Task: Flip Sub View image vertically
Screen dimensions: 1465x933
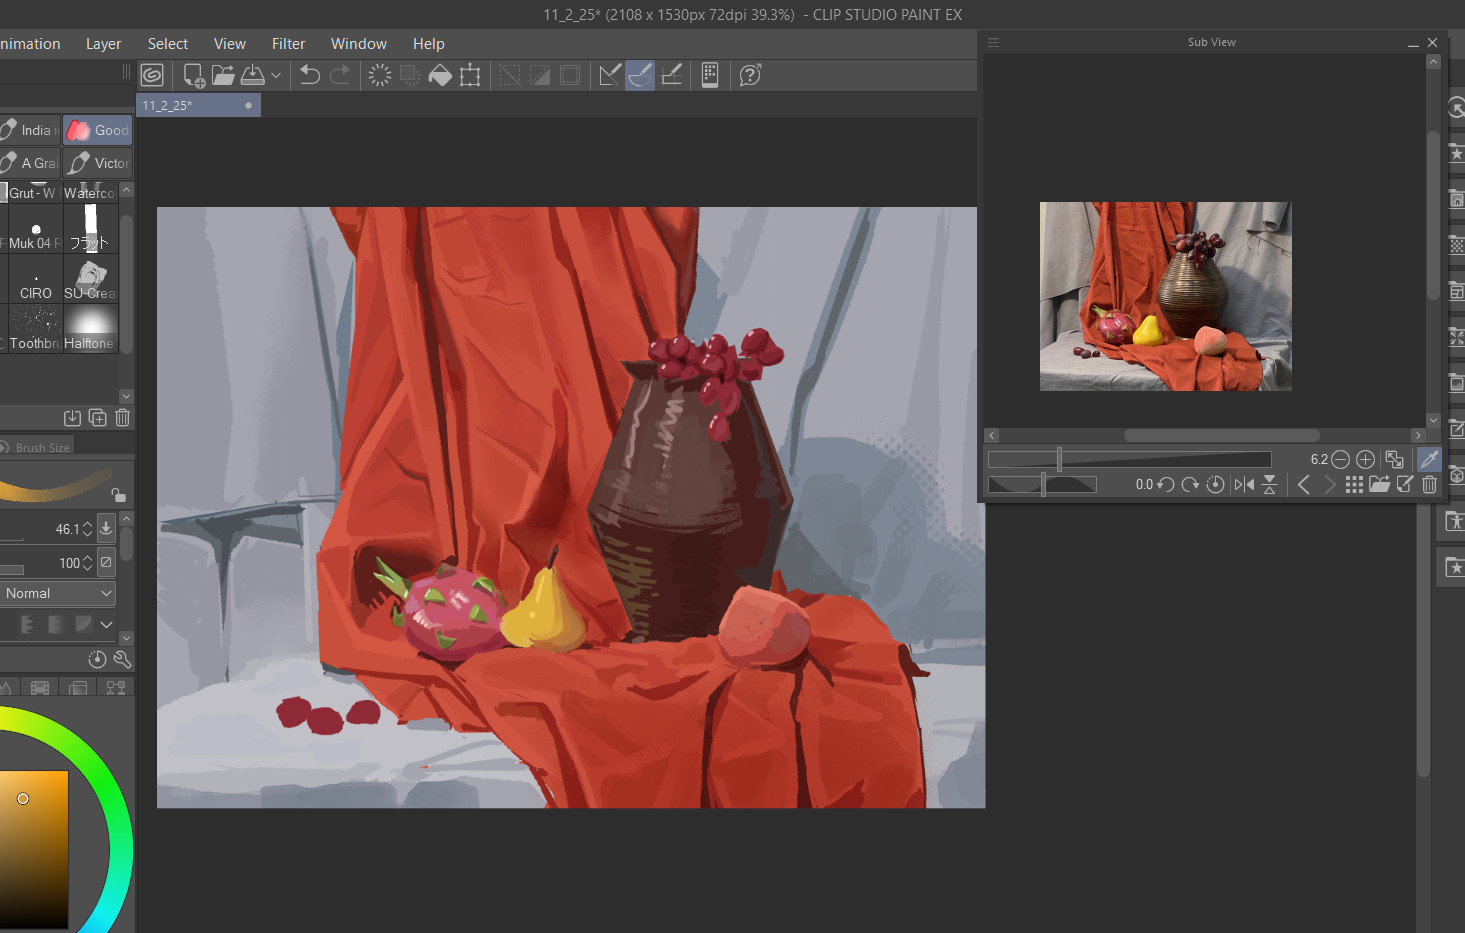Action: tap(1270, 485)
